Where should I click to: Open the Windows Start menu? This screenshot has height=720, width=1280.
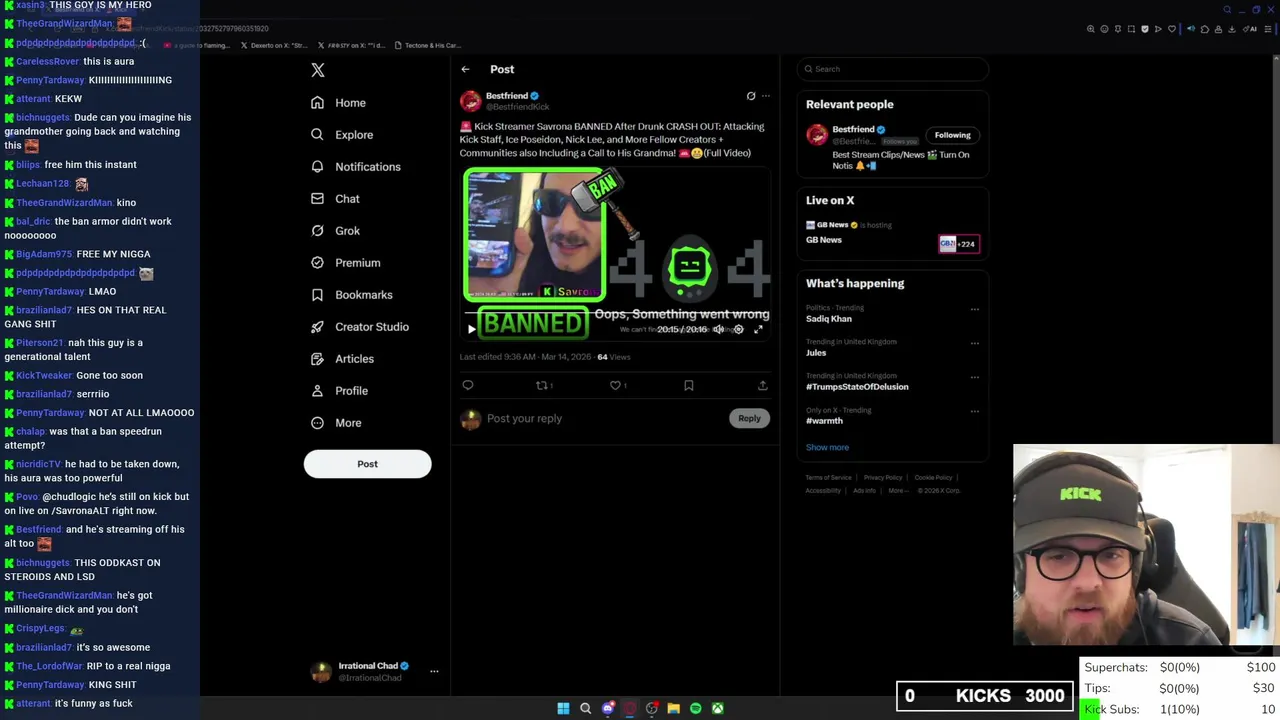tap(563, 708)
